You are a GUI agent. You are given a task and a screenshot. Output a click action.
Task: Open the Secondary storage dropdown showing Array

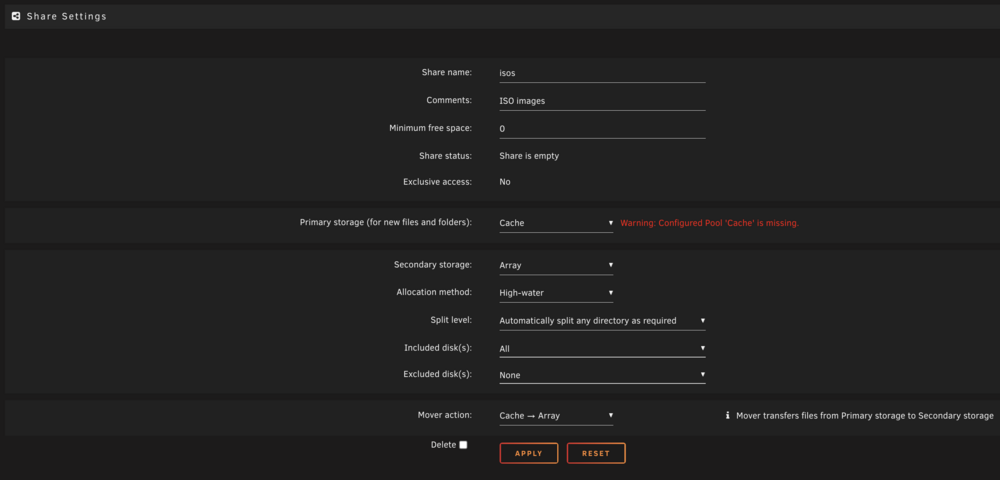click(556, 265)
